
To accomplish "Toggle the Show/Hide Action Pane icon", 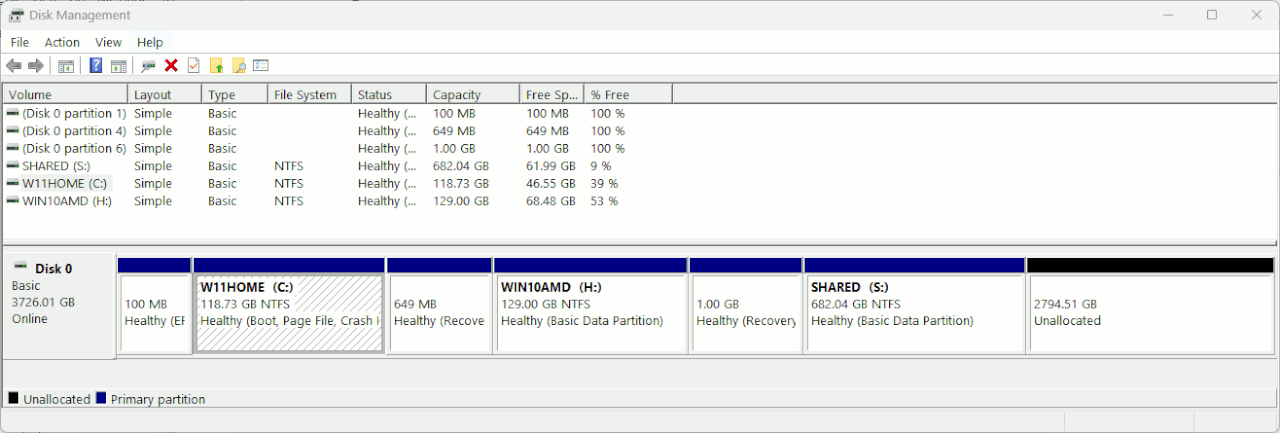I will (118, 66).
